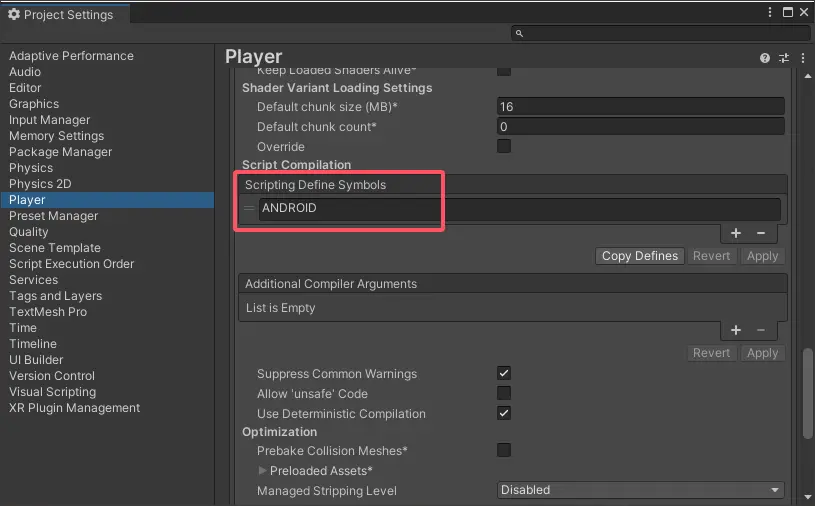
Task: Click Apply under Scripting Define Symbols
Action: click(763, 256)
